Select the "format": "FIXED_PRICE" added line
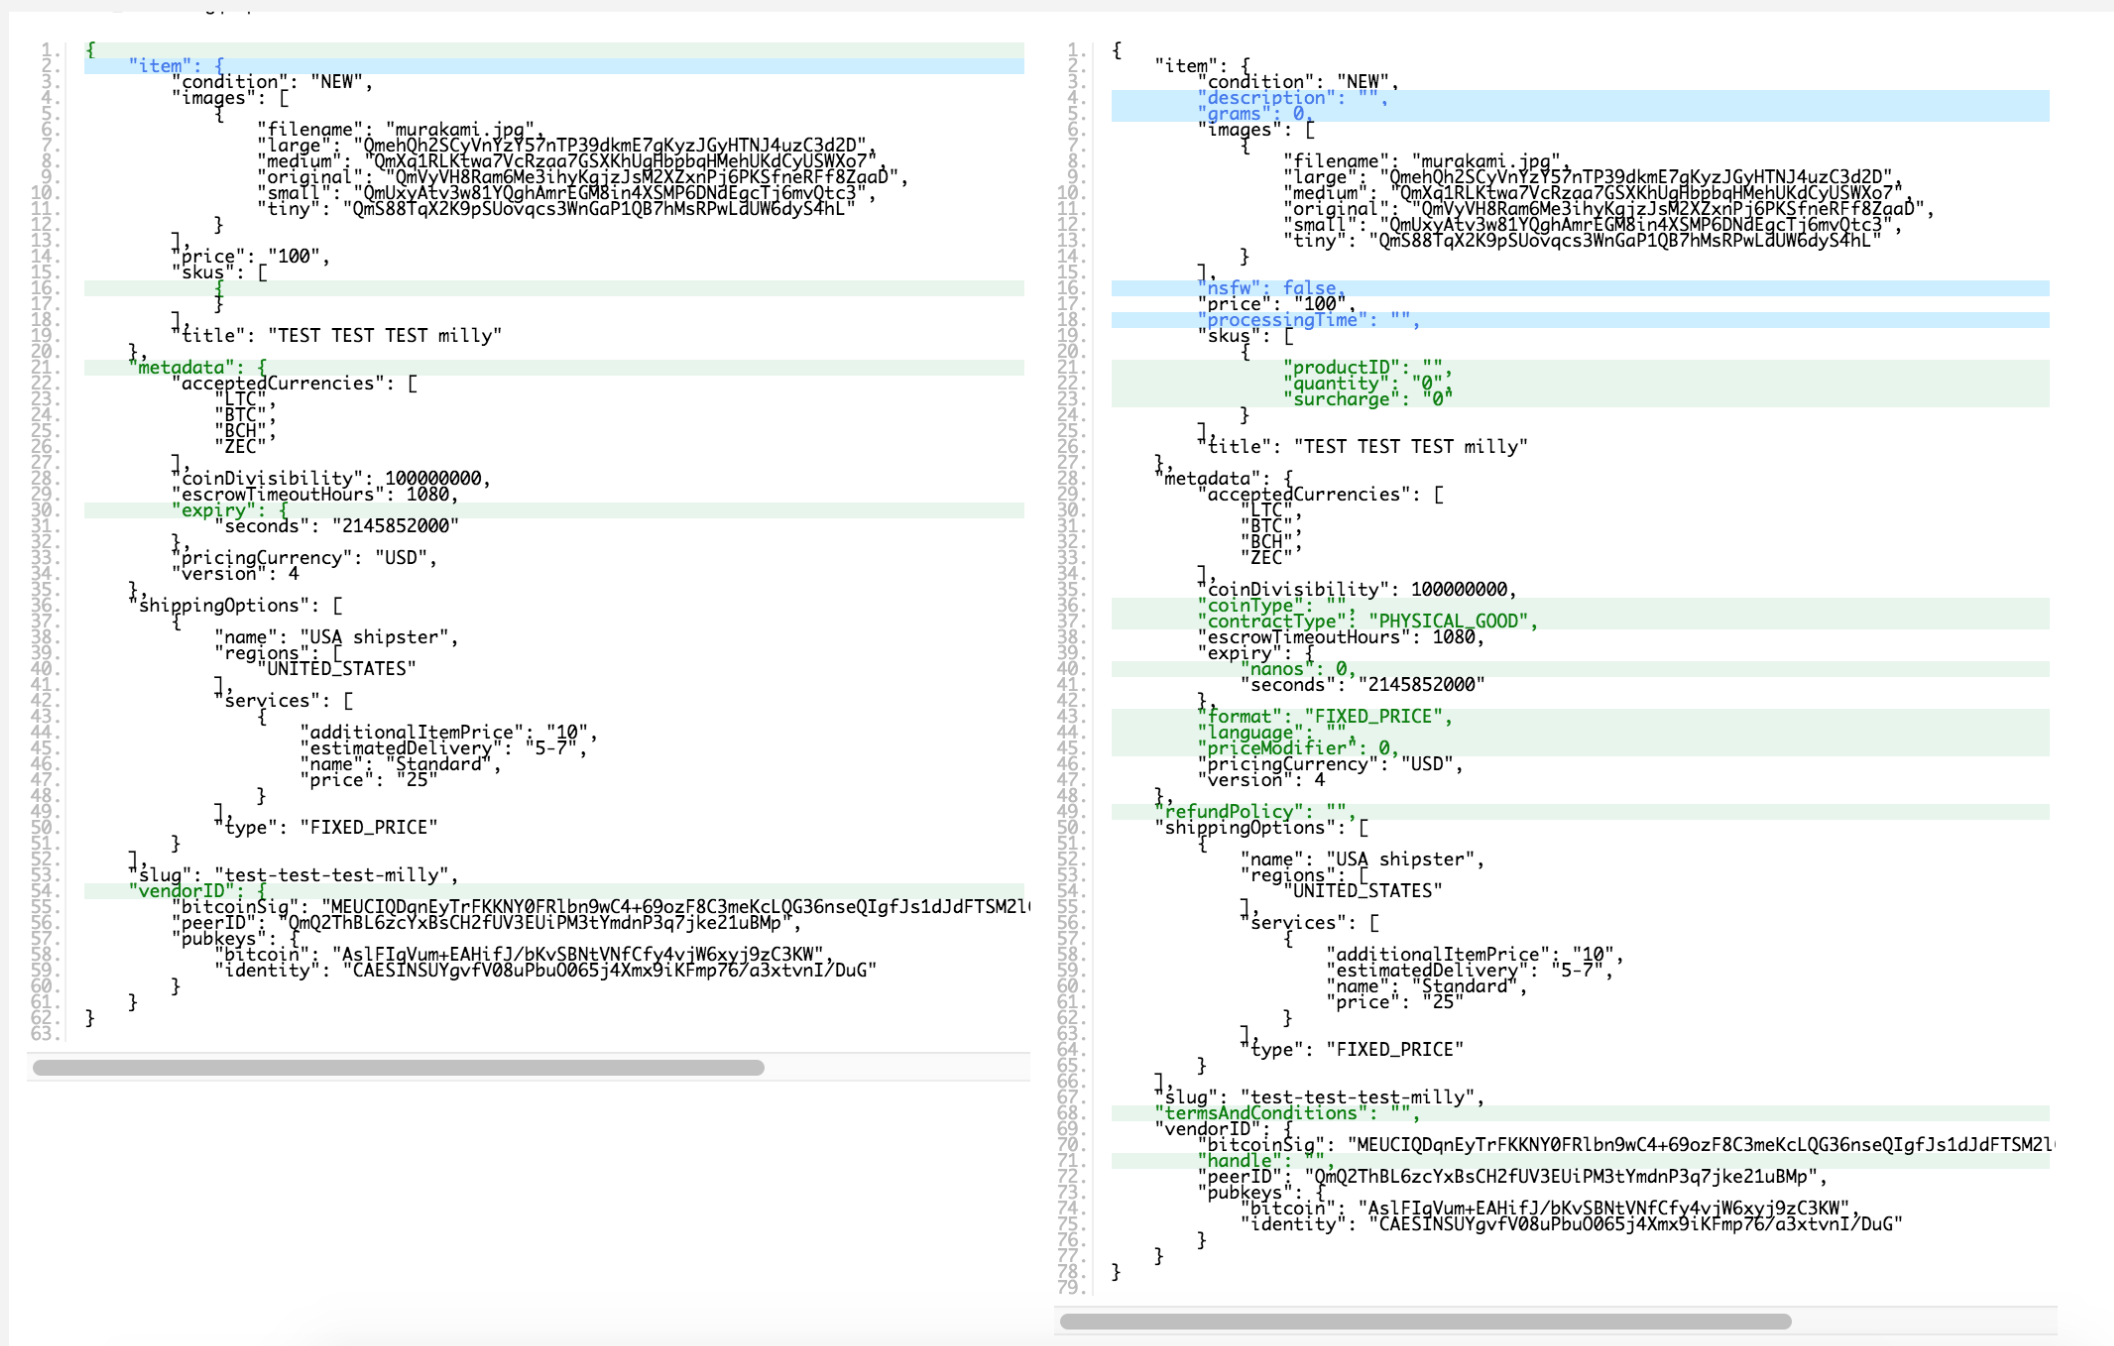2114x1346 pixels. 1325,716
